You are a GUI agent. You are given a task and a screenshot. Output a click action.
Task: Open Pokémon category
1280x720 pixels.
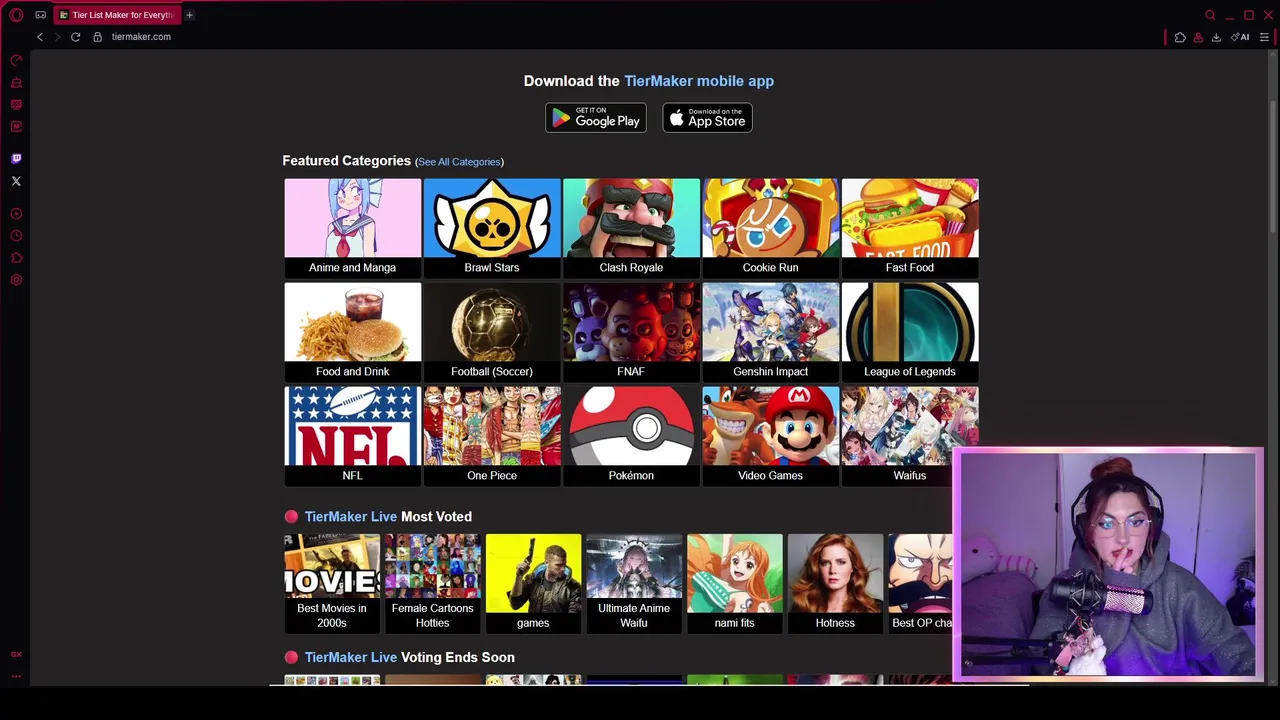point(631,435)
